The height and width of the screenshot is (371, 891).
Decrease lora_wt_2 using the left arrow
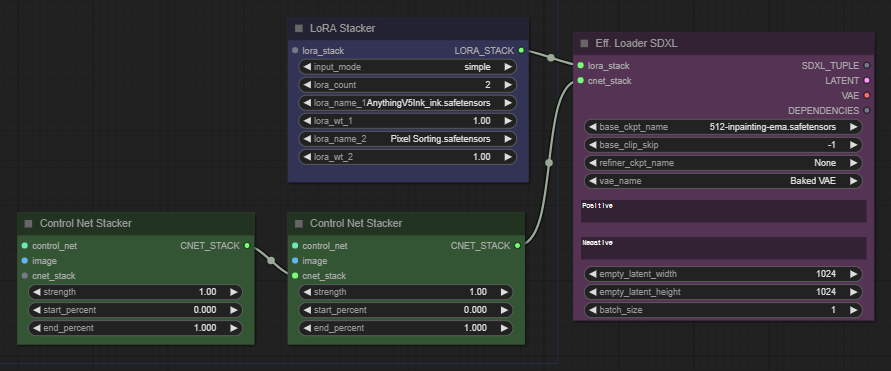307,157
